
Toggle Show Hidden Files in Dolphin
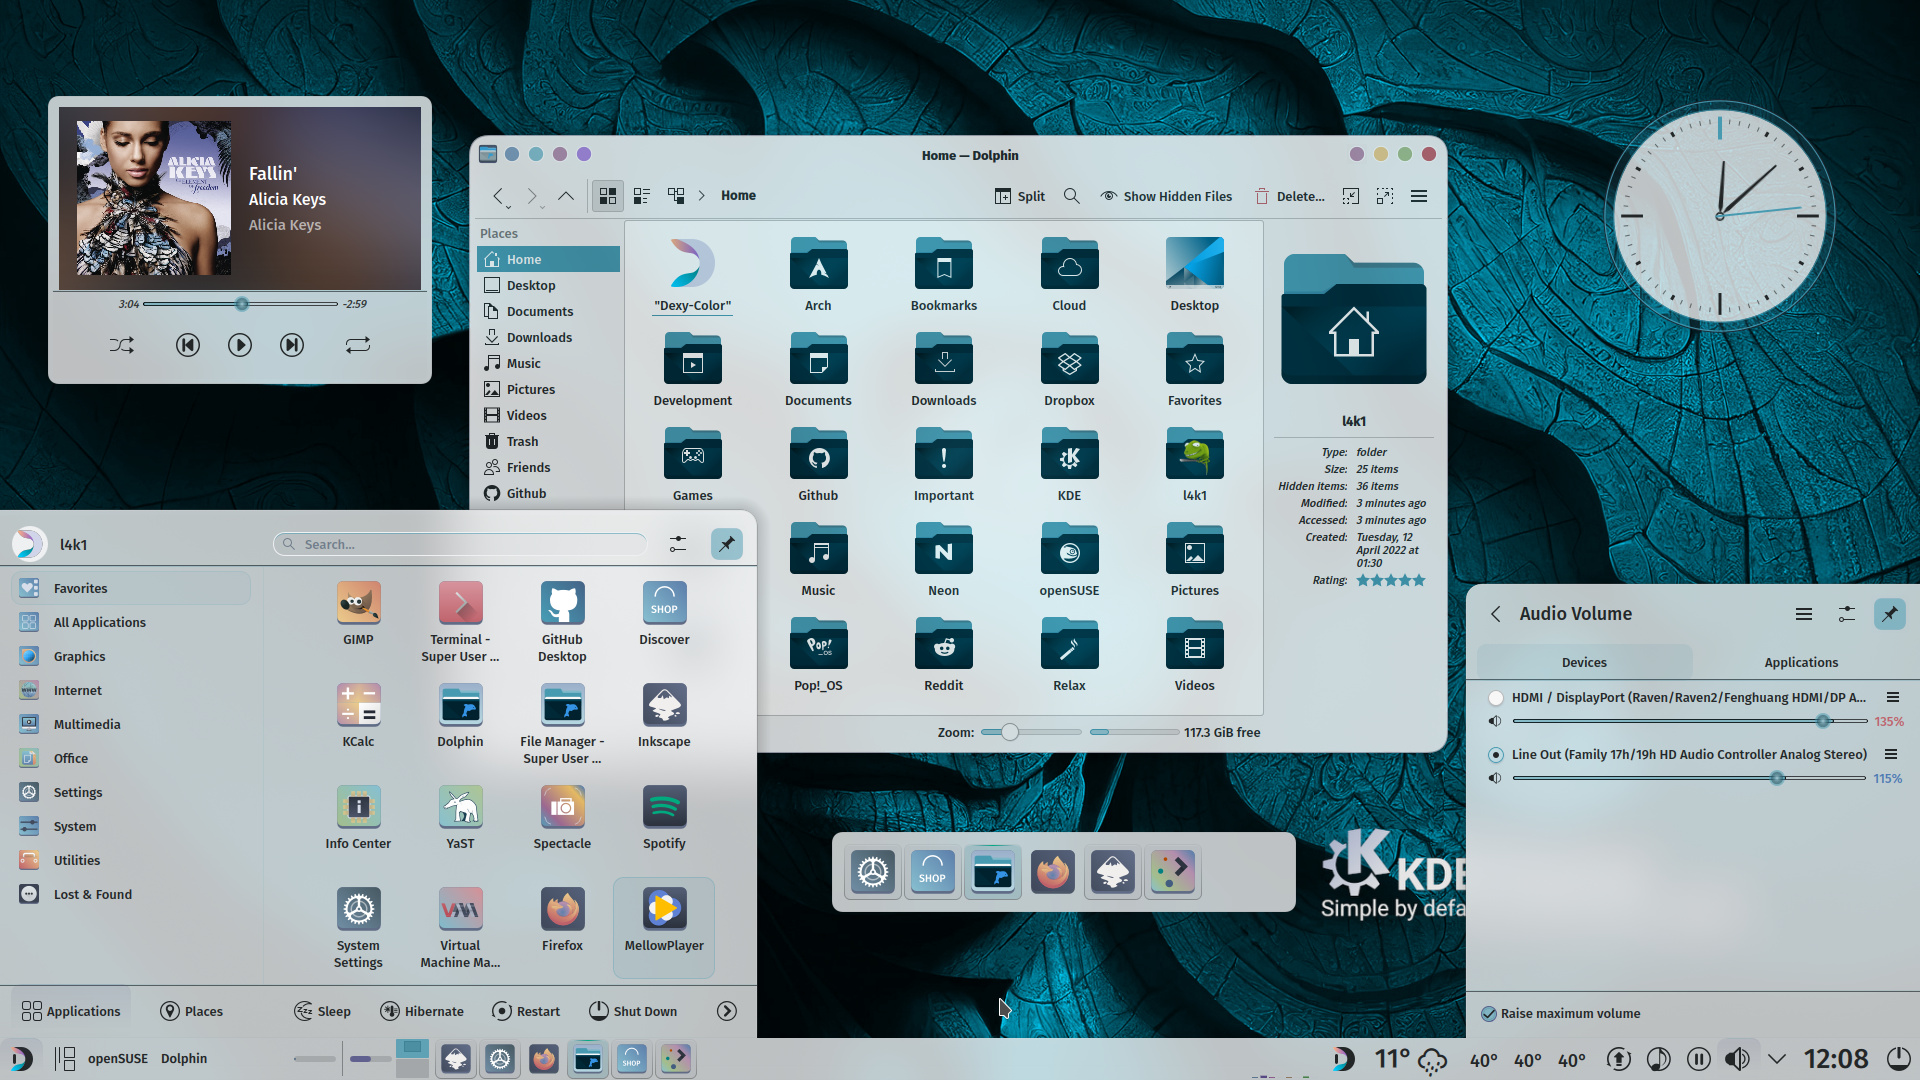click(1166, 196)
